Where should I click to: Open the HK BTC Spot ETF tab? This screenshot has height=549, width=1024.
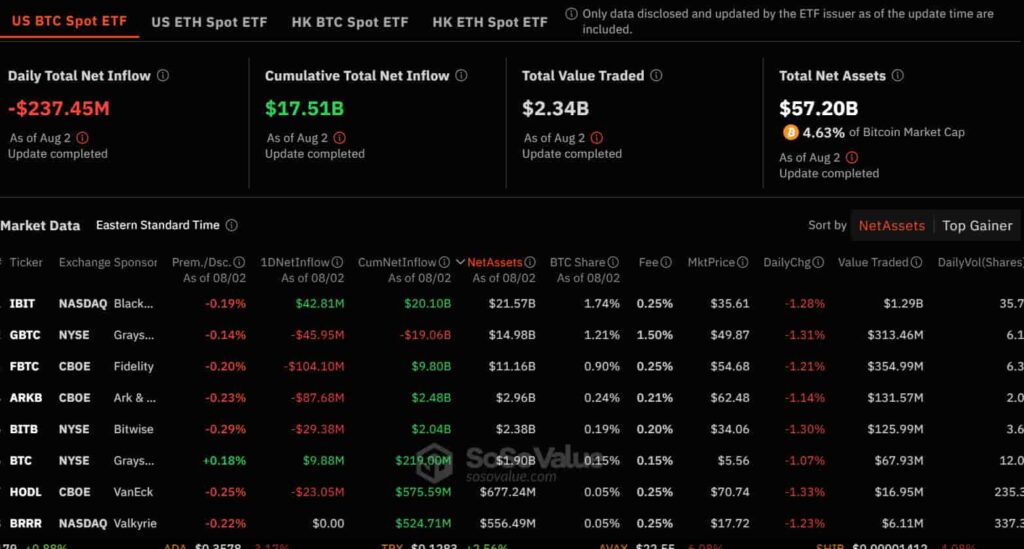pyautogui.click(x=350, y=21)
